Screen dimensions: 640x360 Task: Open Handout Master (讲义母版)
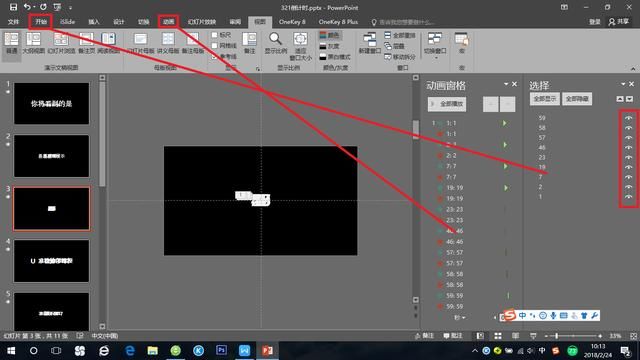click(168, 43)
